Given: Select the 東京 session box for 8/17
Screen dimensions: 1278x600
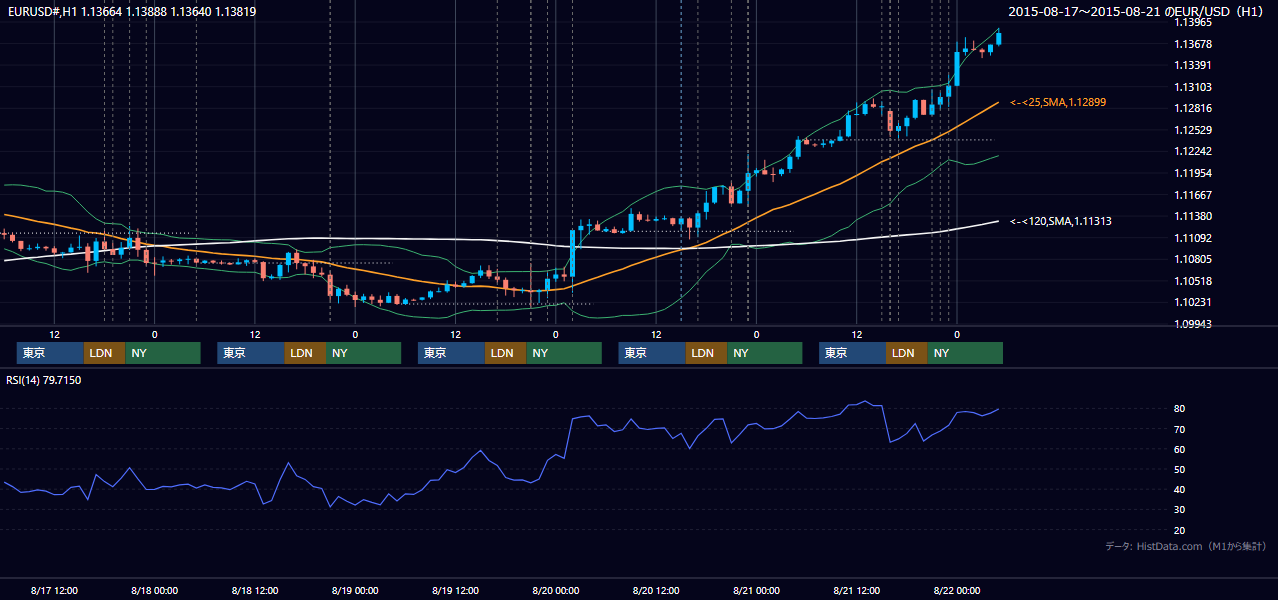Looking at the screenshot, I should [x=50, y=353].
